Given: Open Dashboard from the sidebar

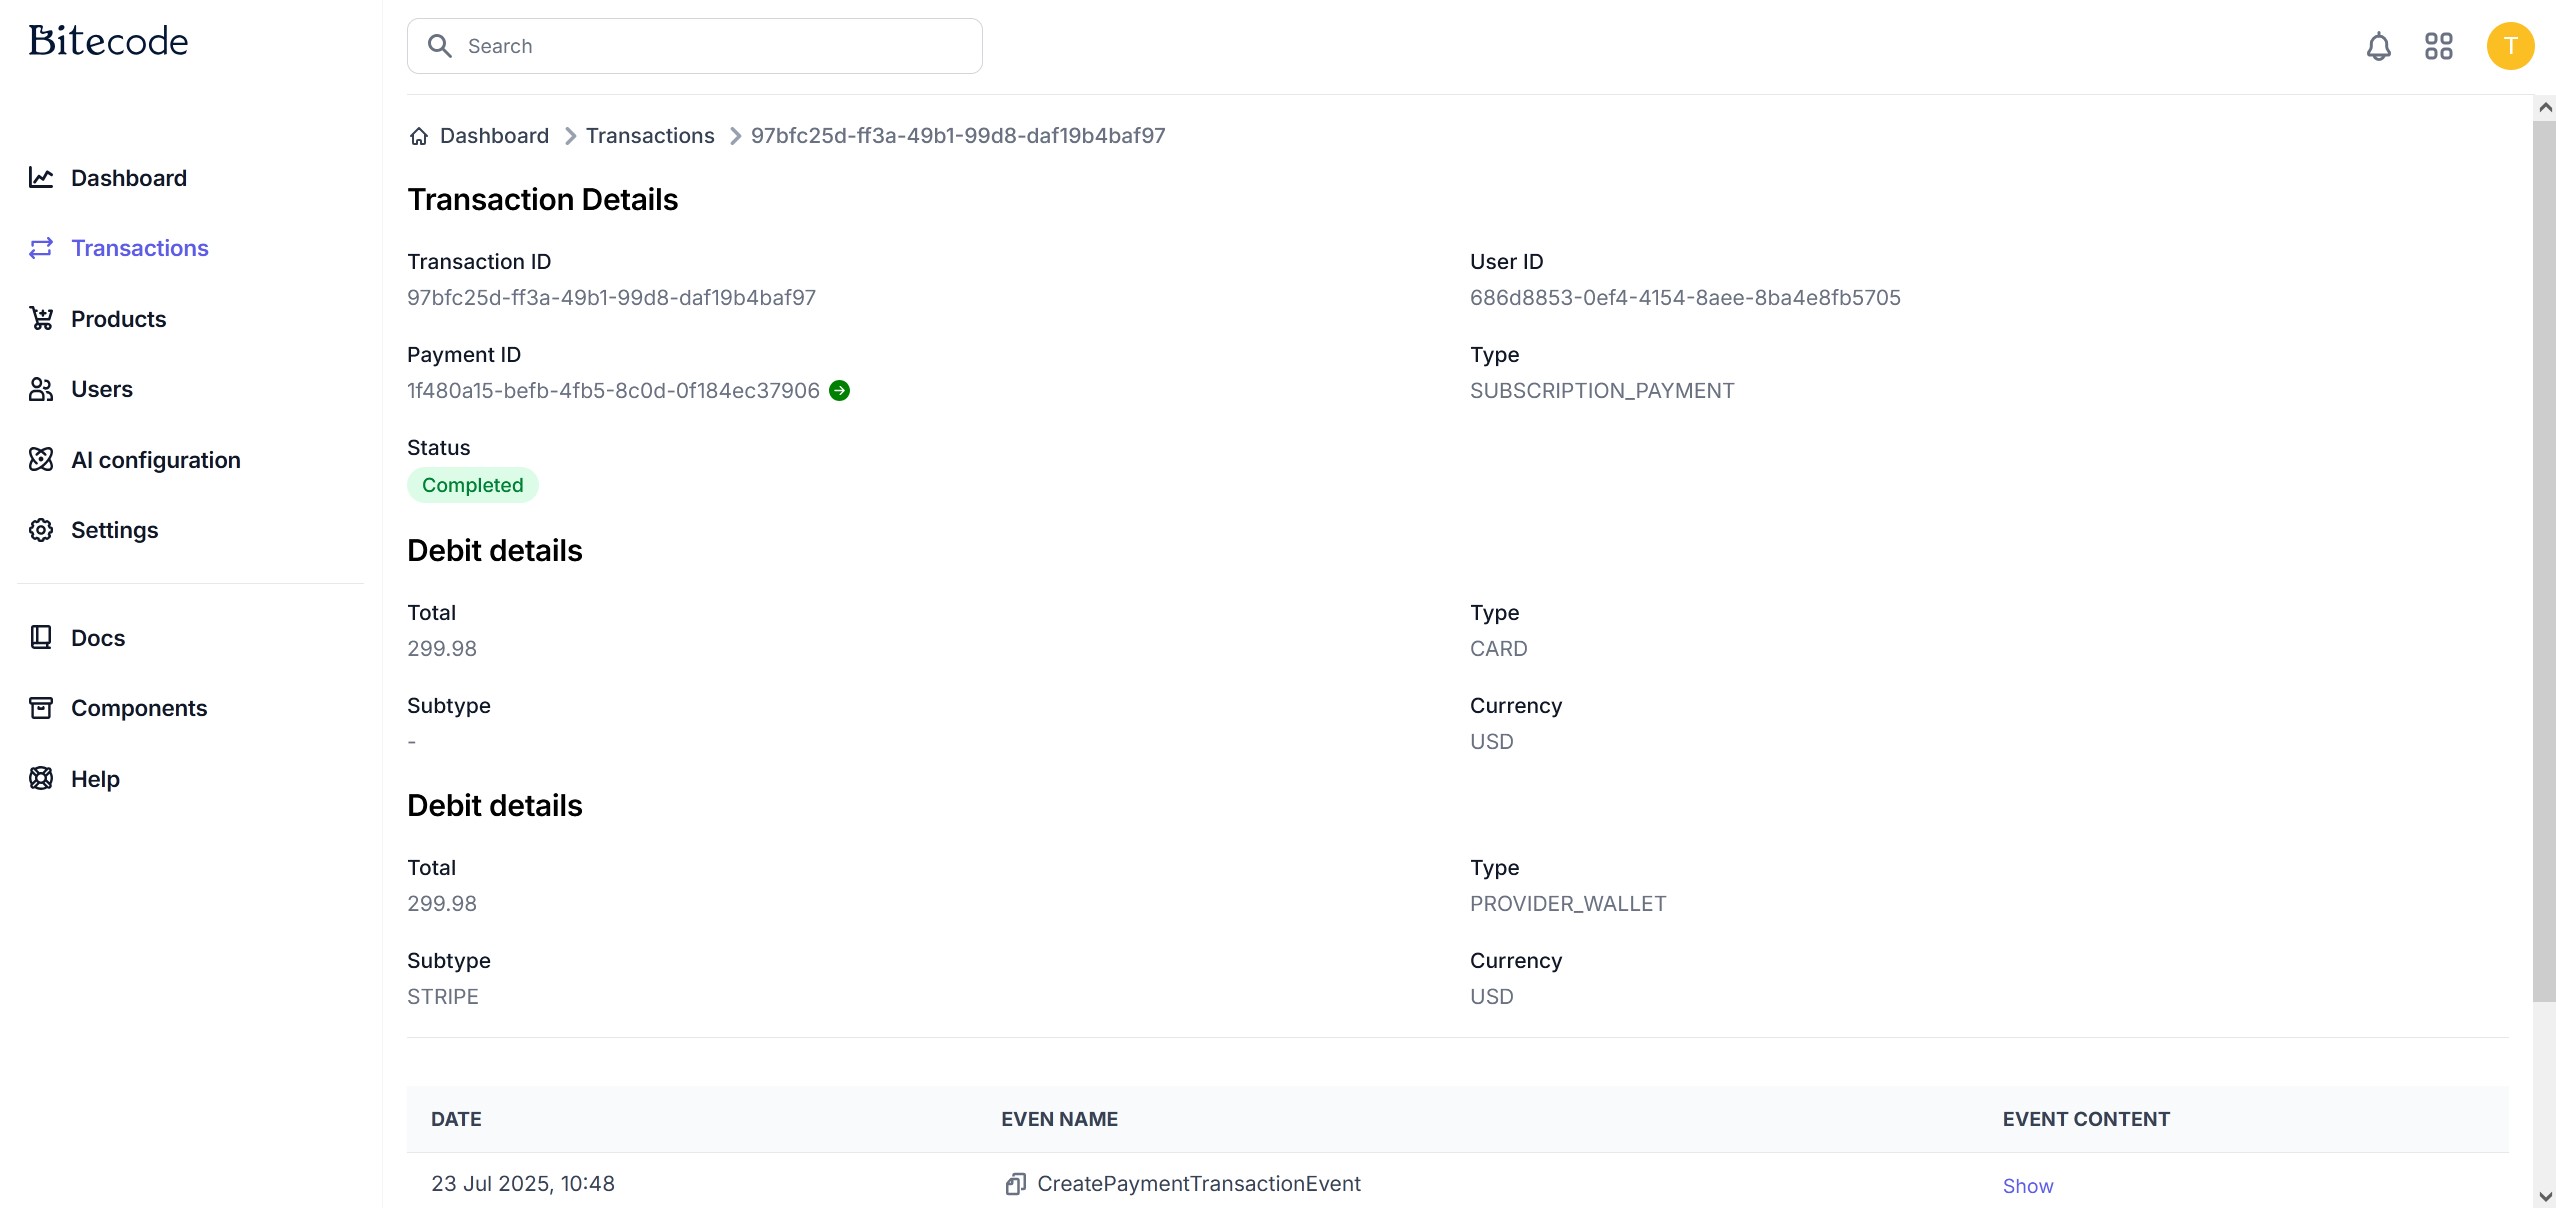Looking at the screenshot, I should click(128, 178).
